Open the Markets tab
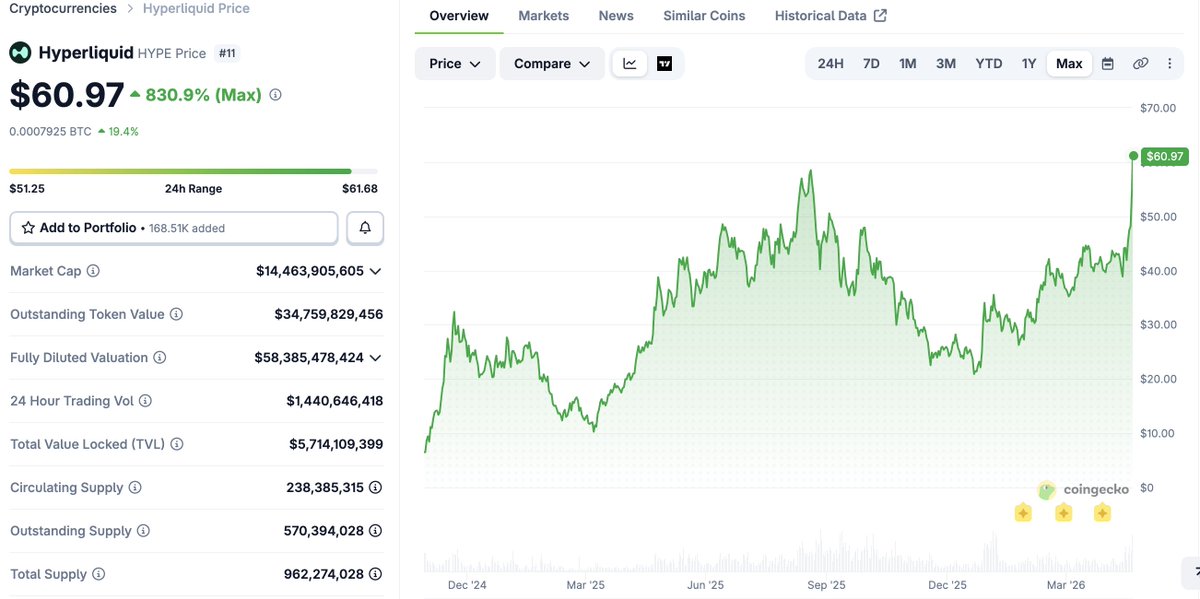Screen dimensions: 1200x599 coord(544,16)
